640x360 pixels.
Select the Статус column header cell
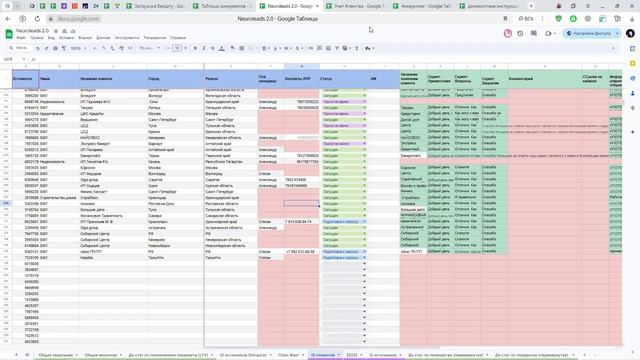(344, 79)
